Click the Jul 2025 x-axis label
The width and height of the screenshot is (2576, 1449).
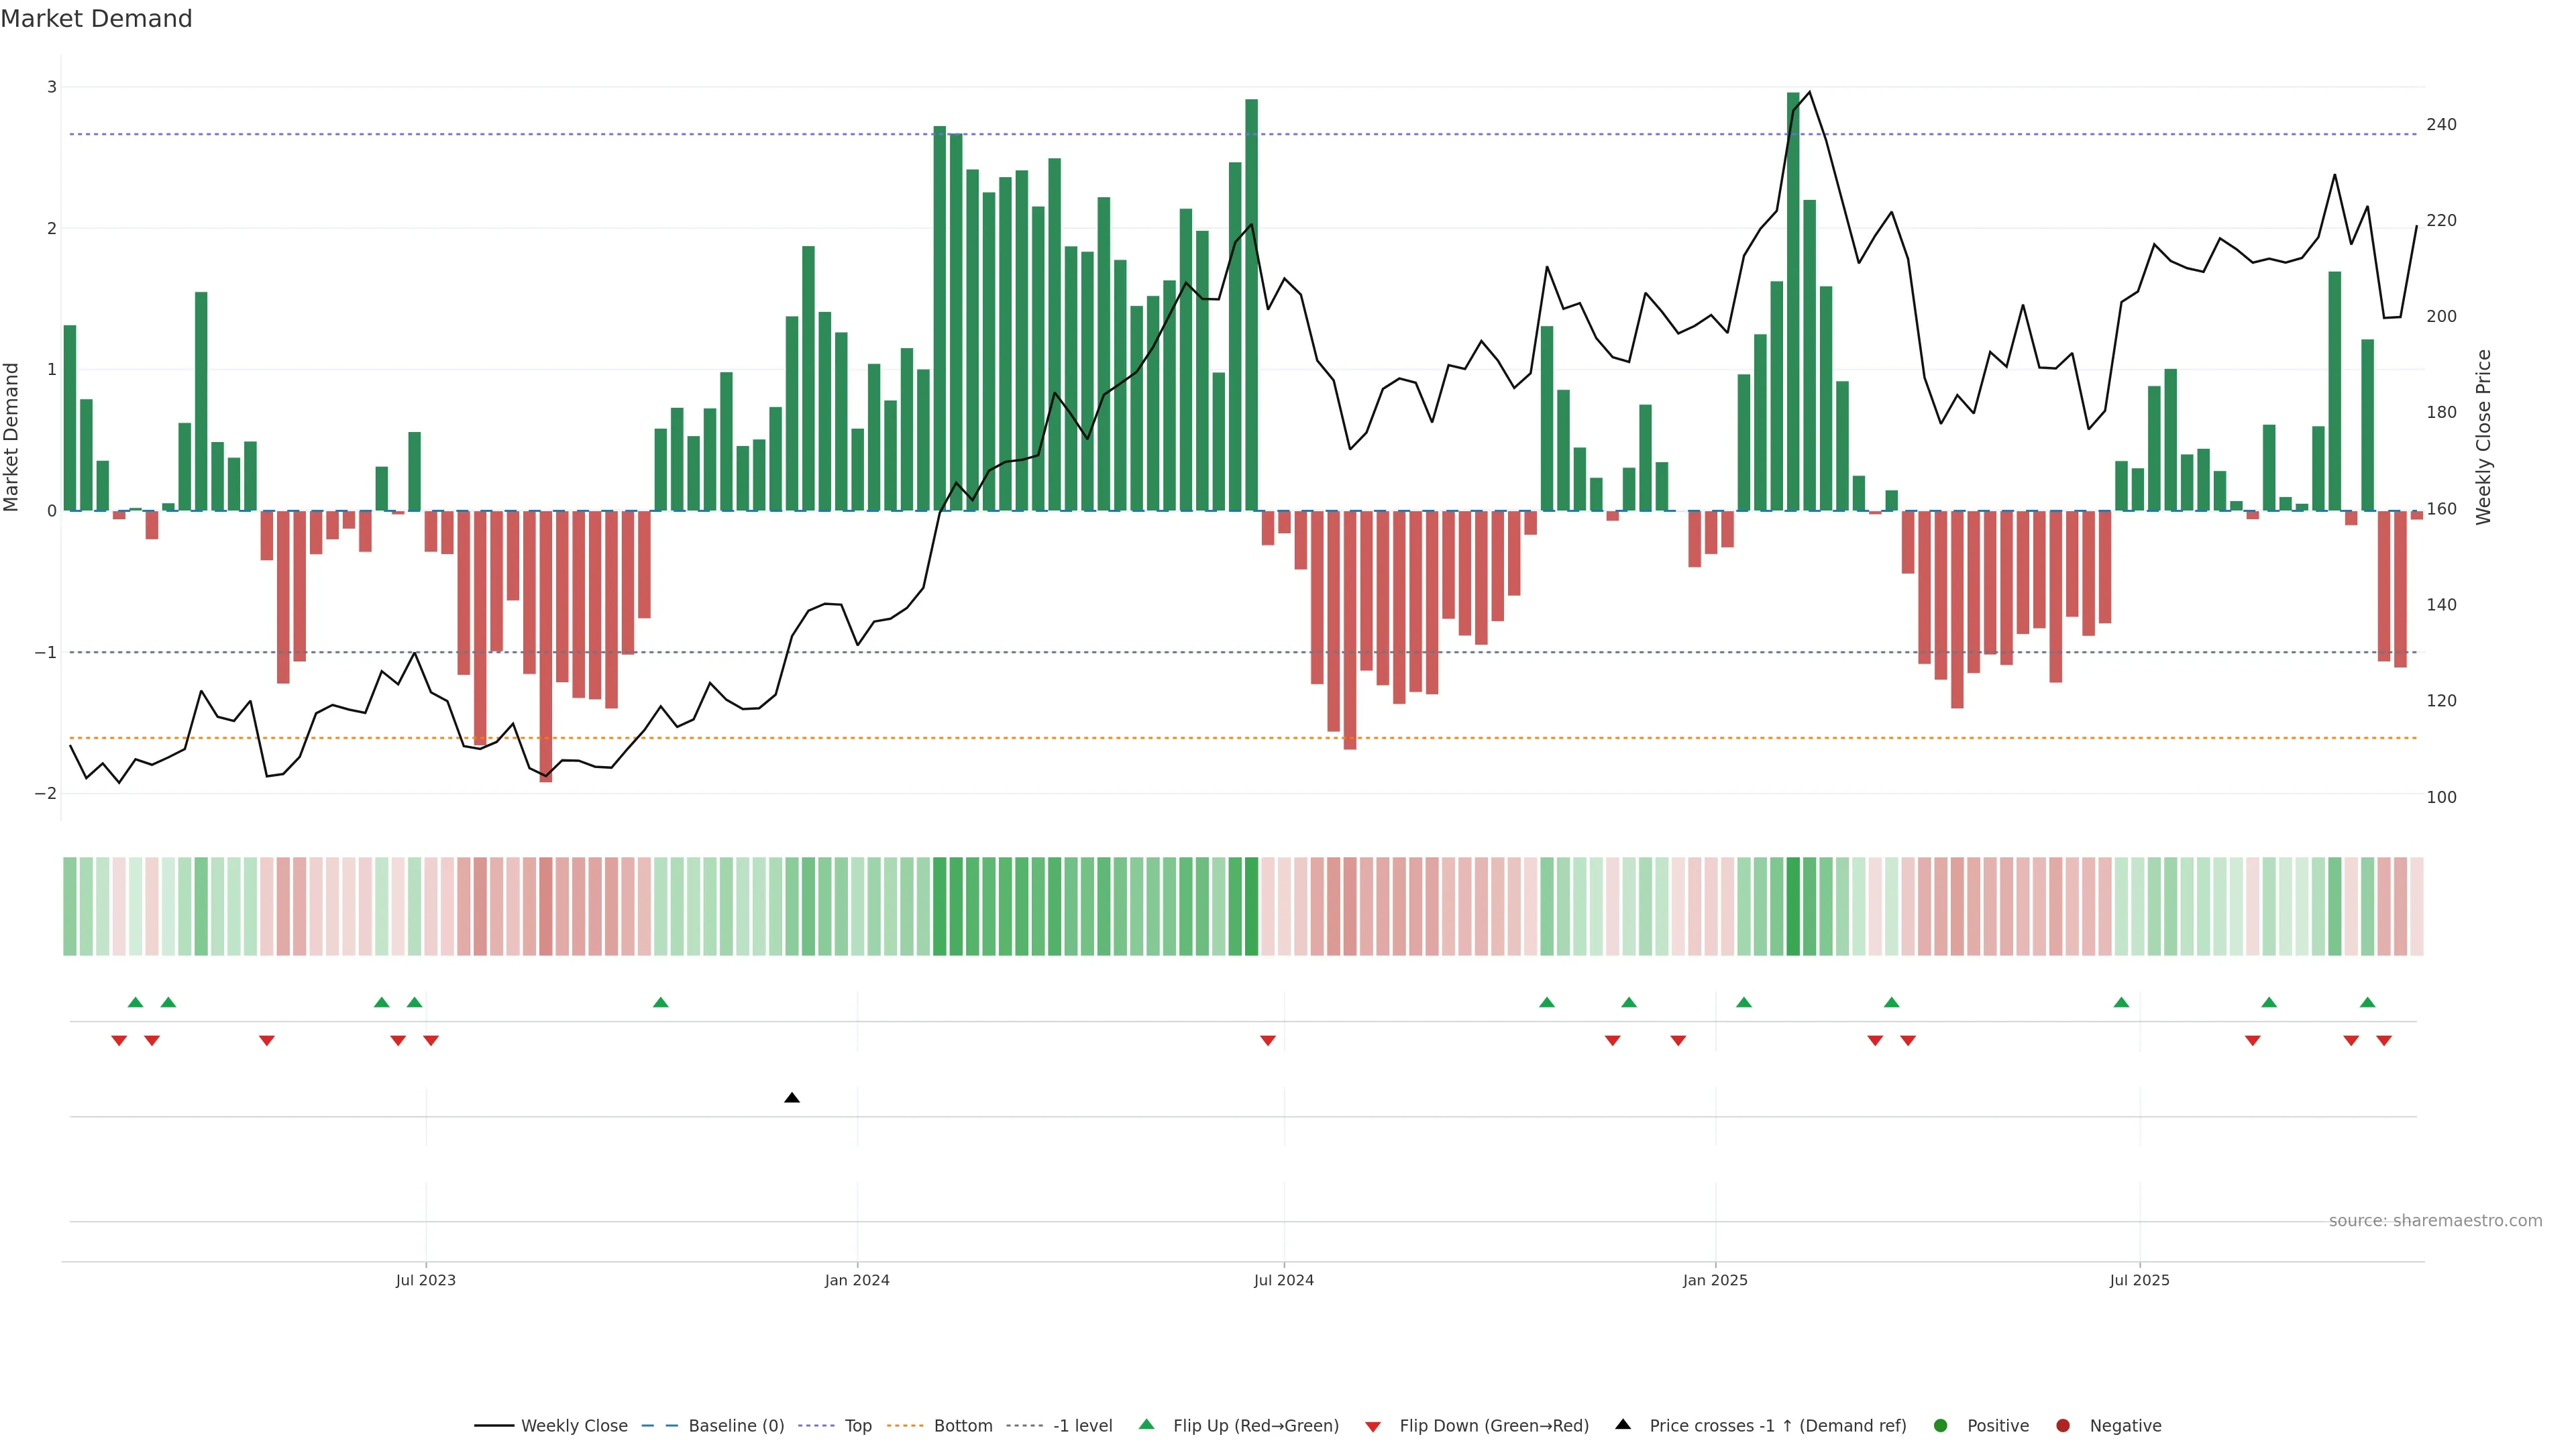pyautogui.click(x=2139, y=1280)
